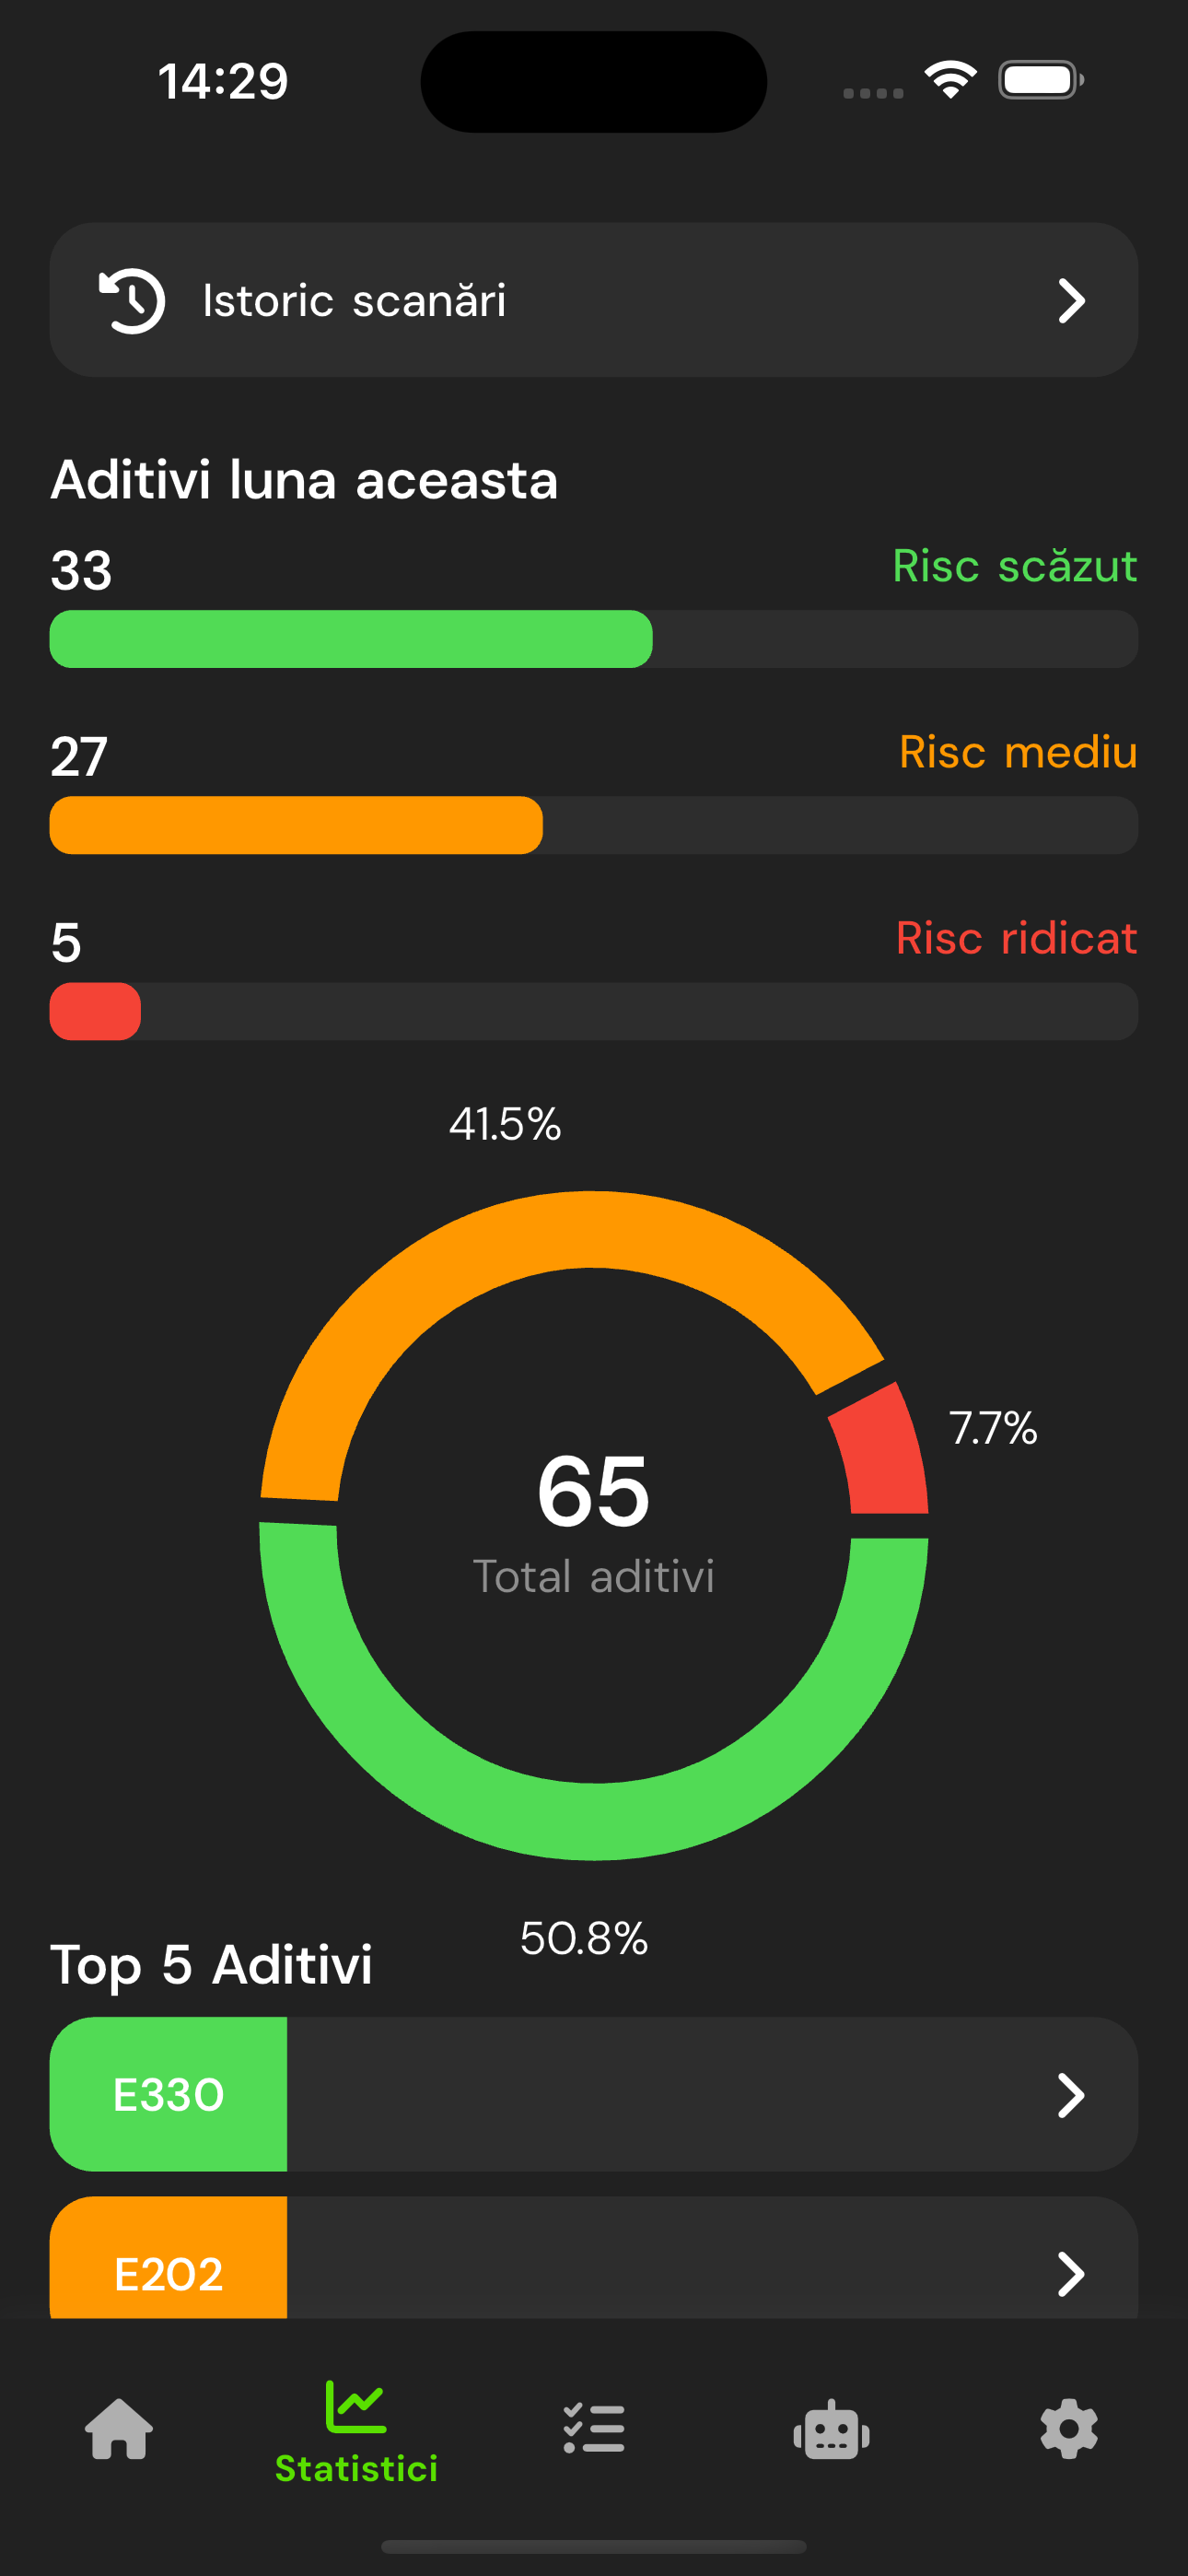Screen dimensions: 1188x2576
Task: Select the Statistici chart icon
Action: click(356, 2408)
